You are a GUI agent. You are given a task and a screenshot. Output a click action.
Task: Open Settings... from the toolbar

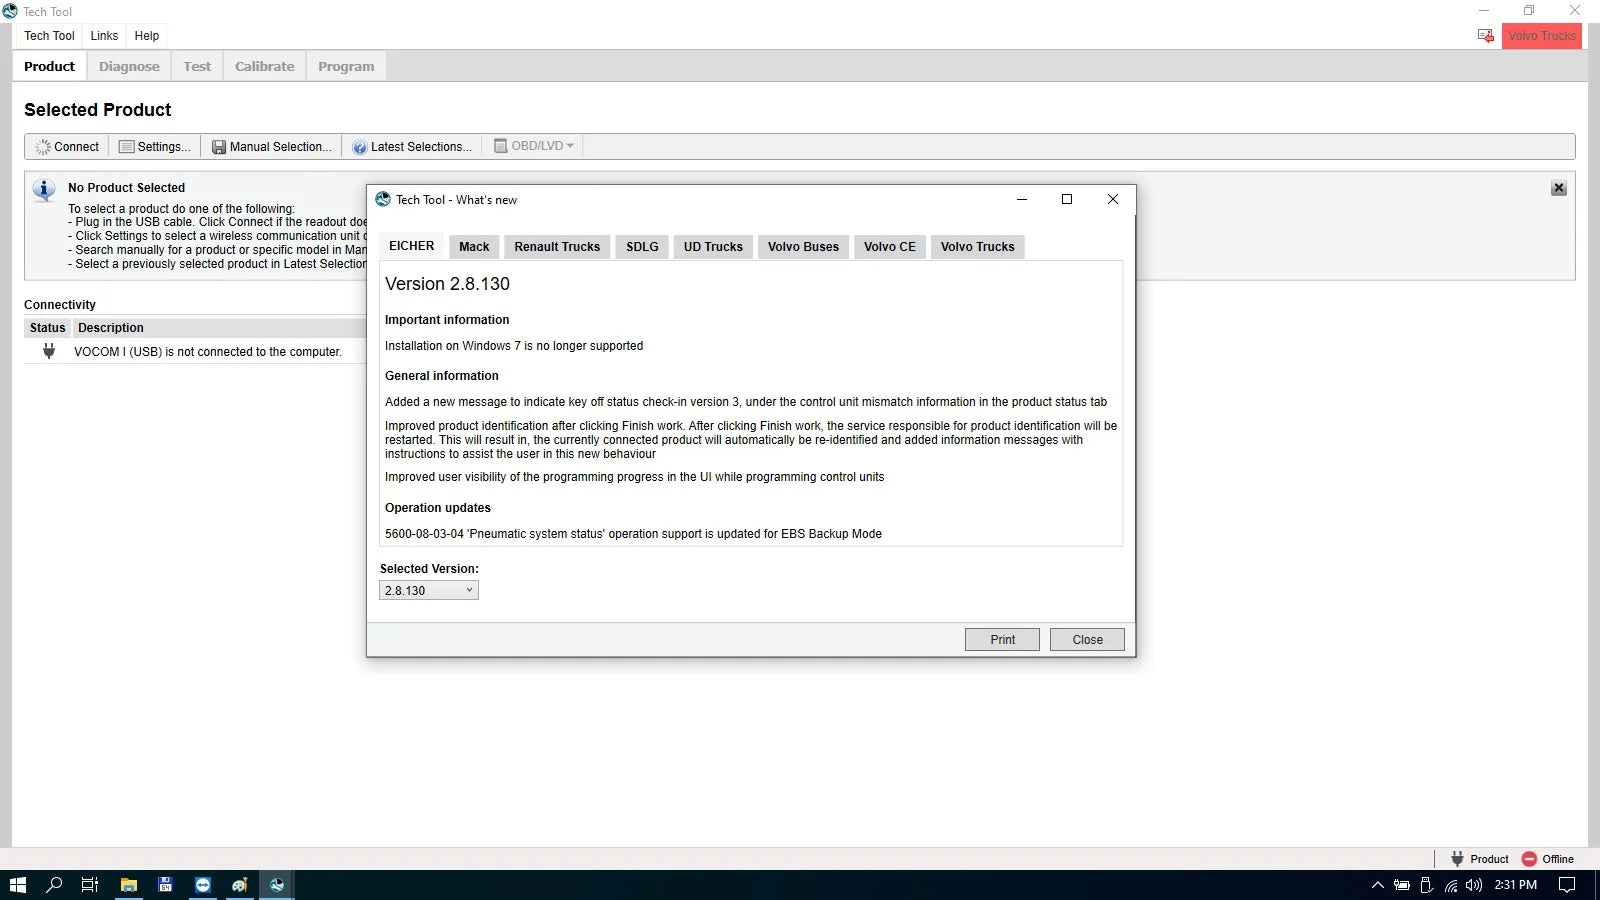tap(155, 146)
